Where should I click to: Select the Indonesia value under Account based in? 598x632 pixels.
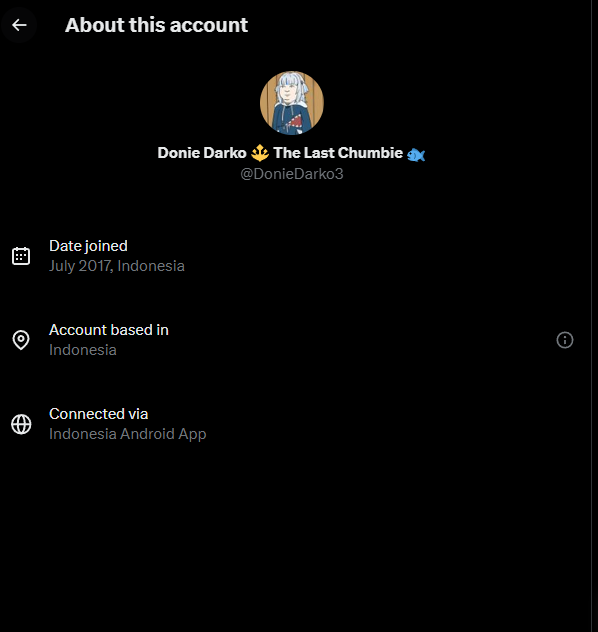83,350
